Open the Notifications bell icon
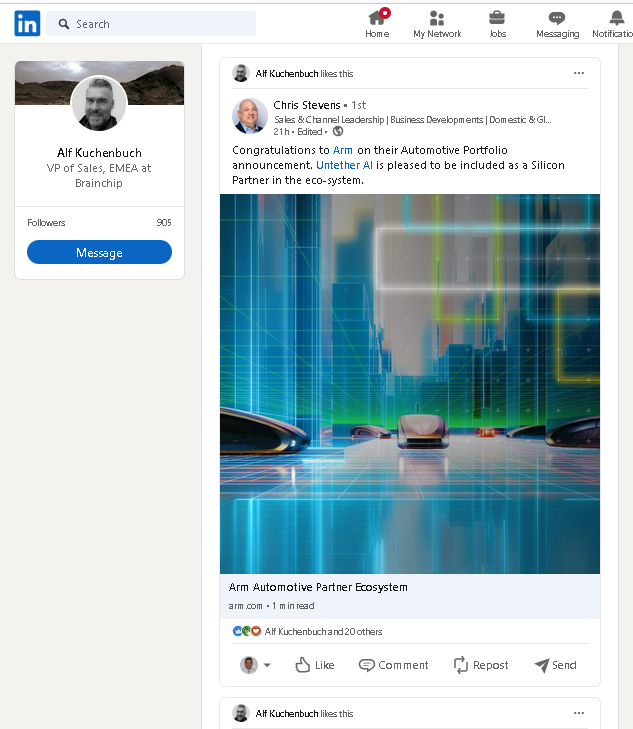 616,17
